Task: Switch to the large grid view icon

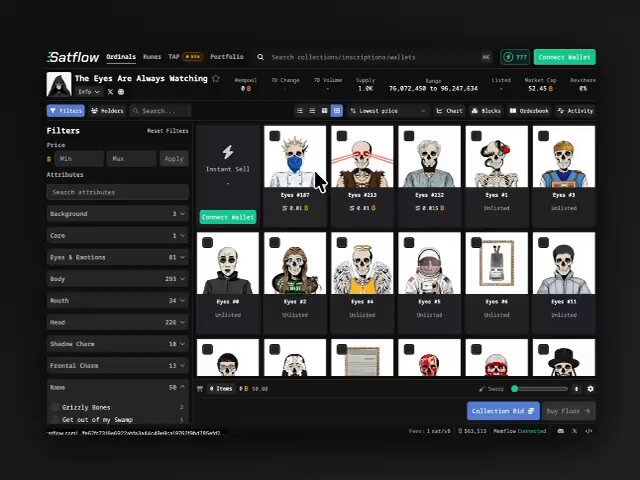Action: 324,111
